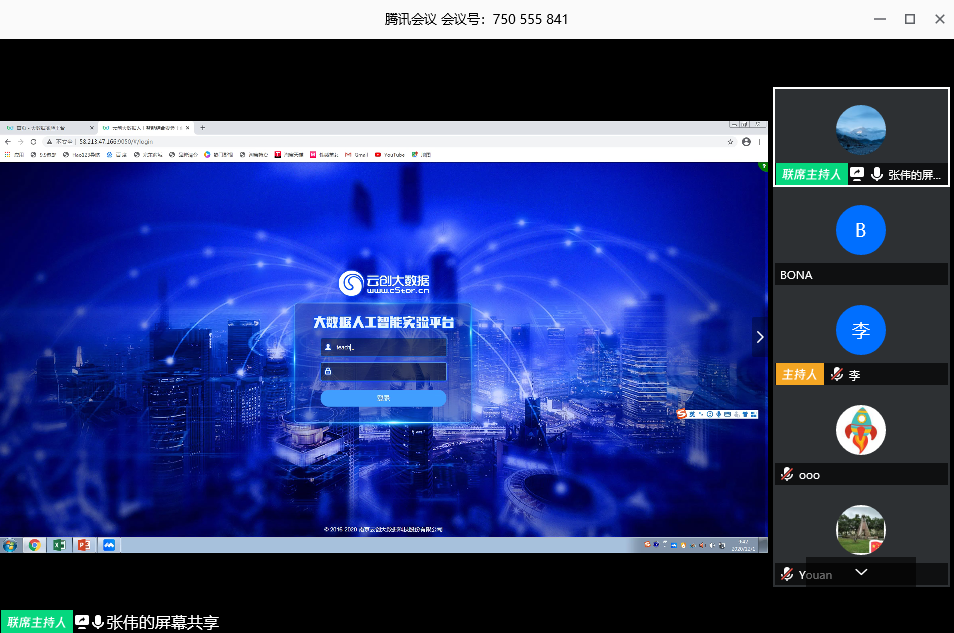Viewport: 954px width, 633px height.
Task: Click the Windows Start orb in shared screen
Action: [10, 545]
